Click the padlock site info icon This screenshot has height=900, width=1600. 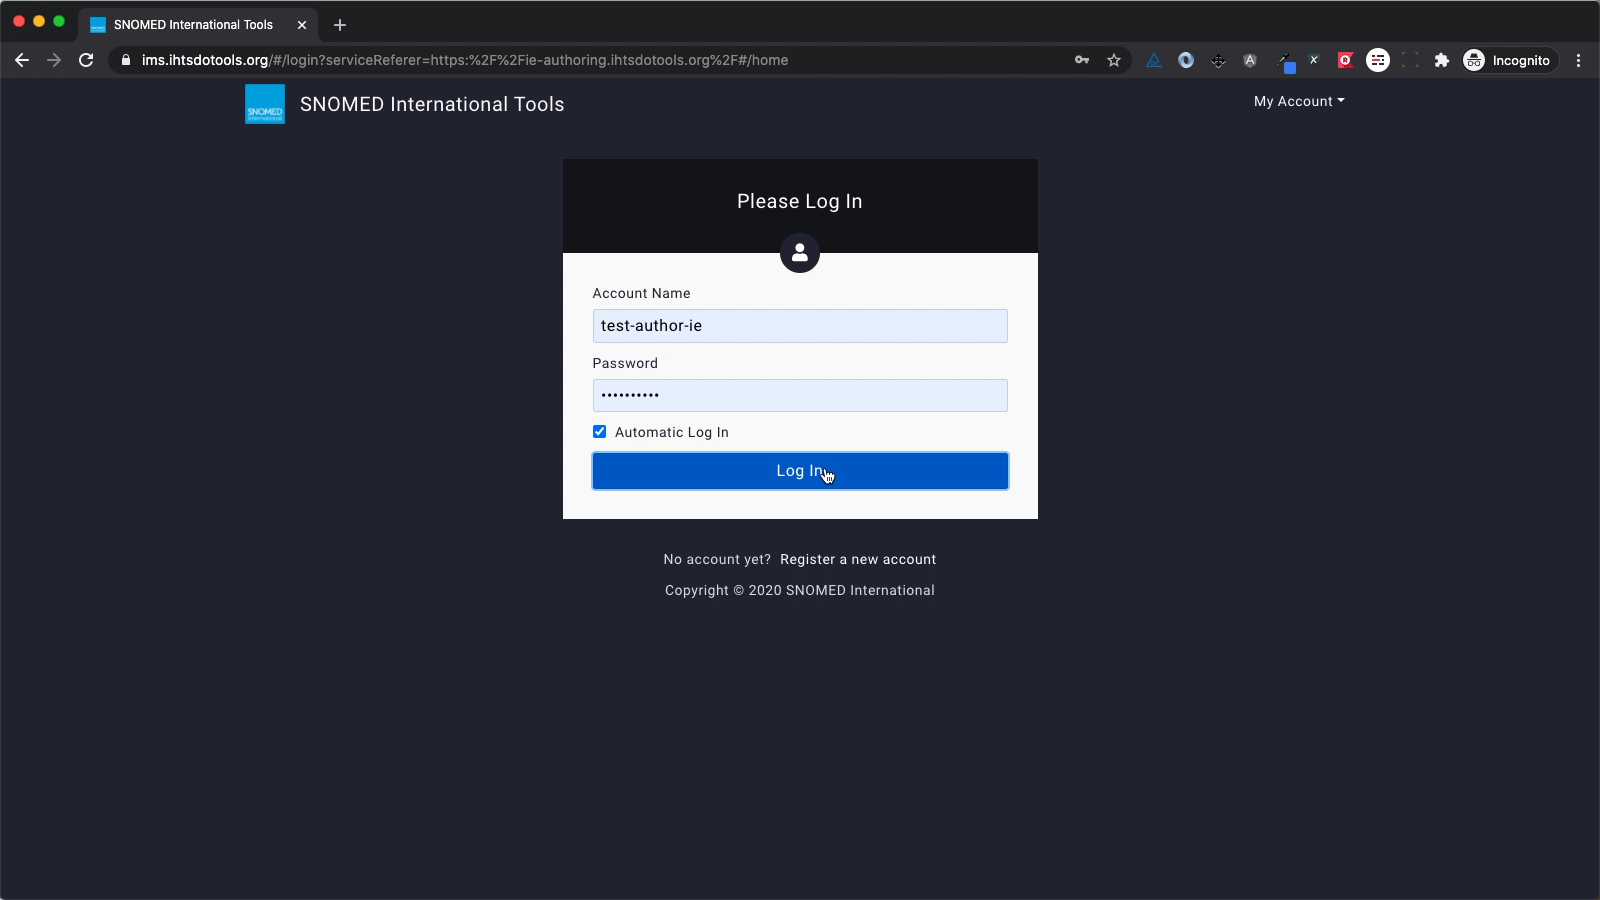(x=126, y=60)
